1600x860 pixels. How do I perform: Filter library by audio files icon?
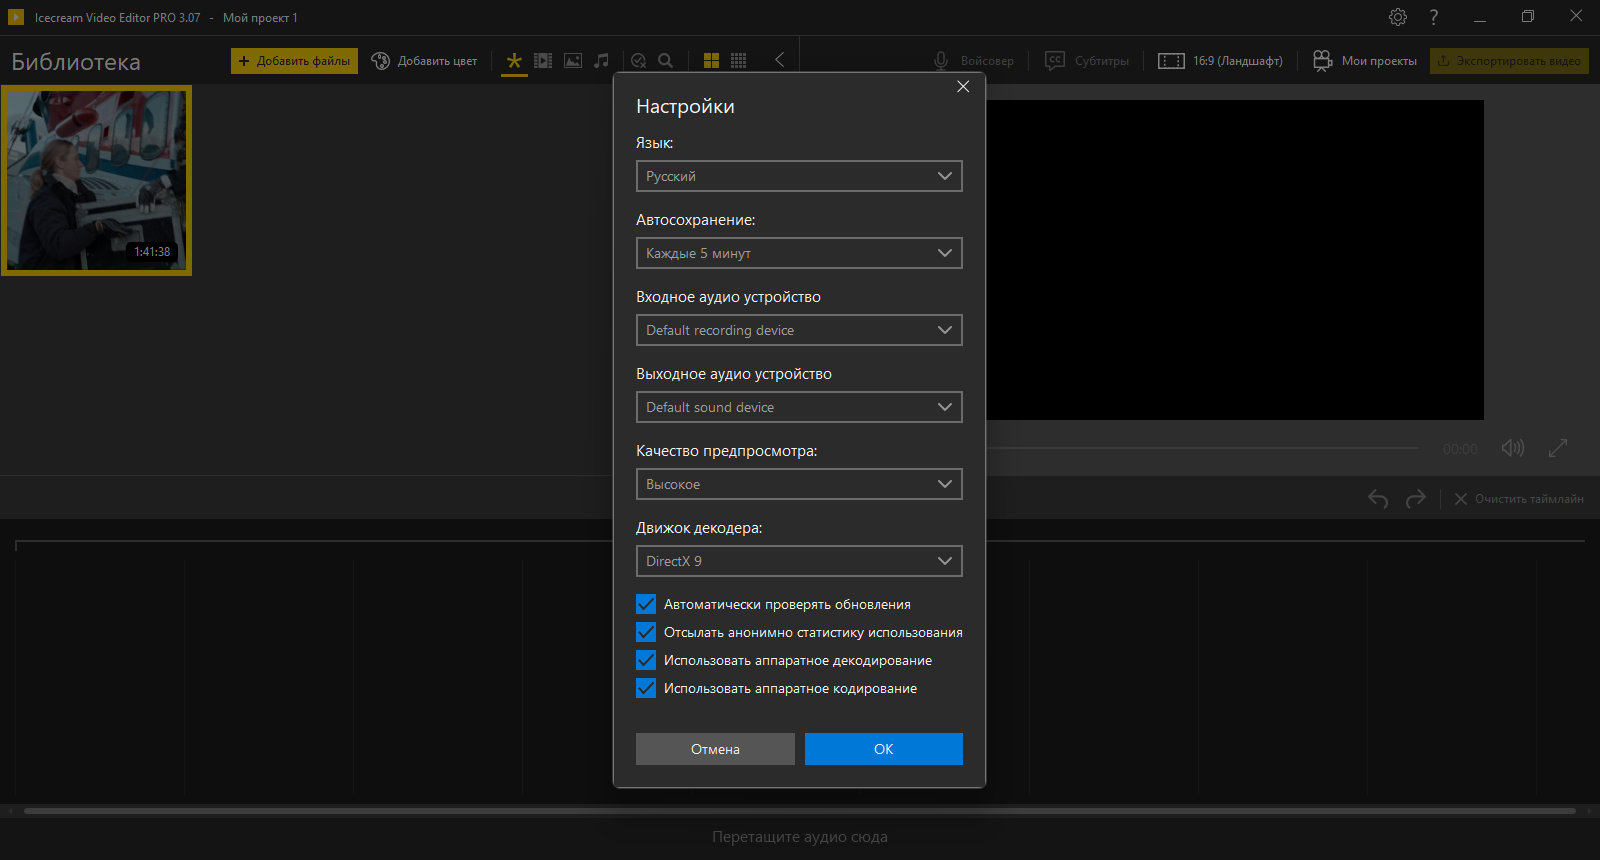tap(601, 61)
